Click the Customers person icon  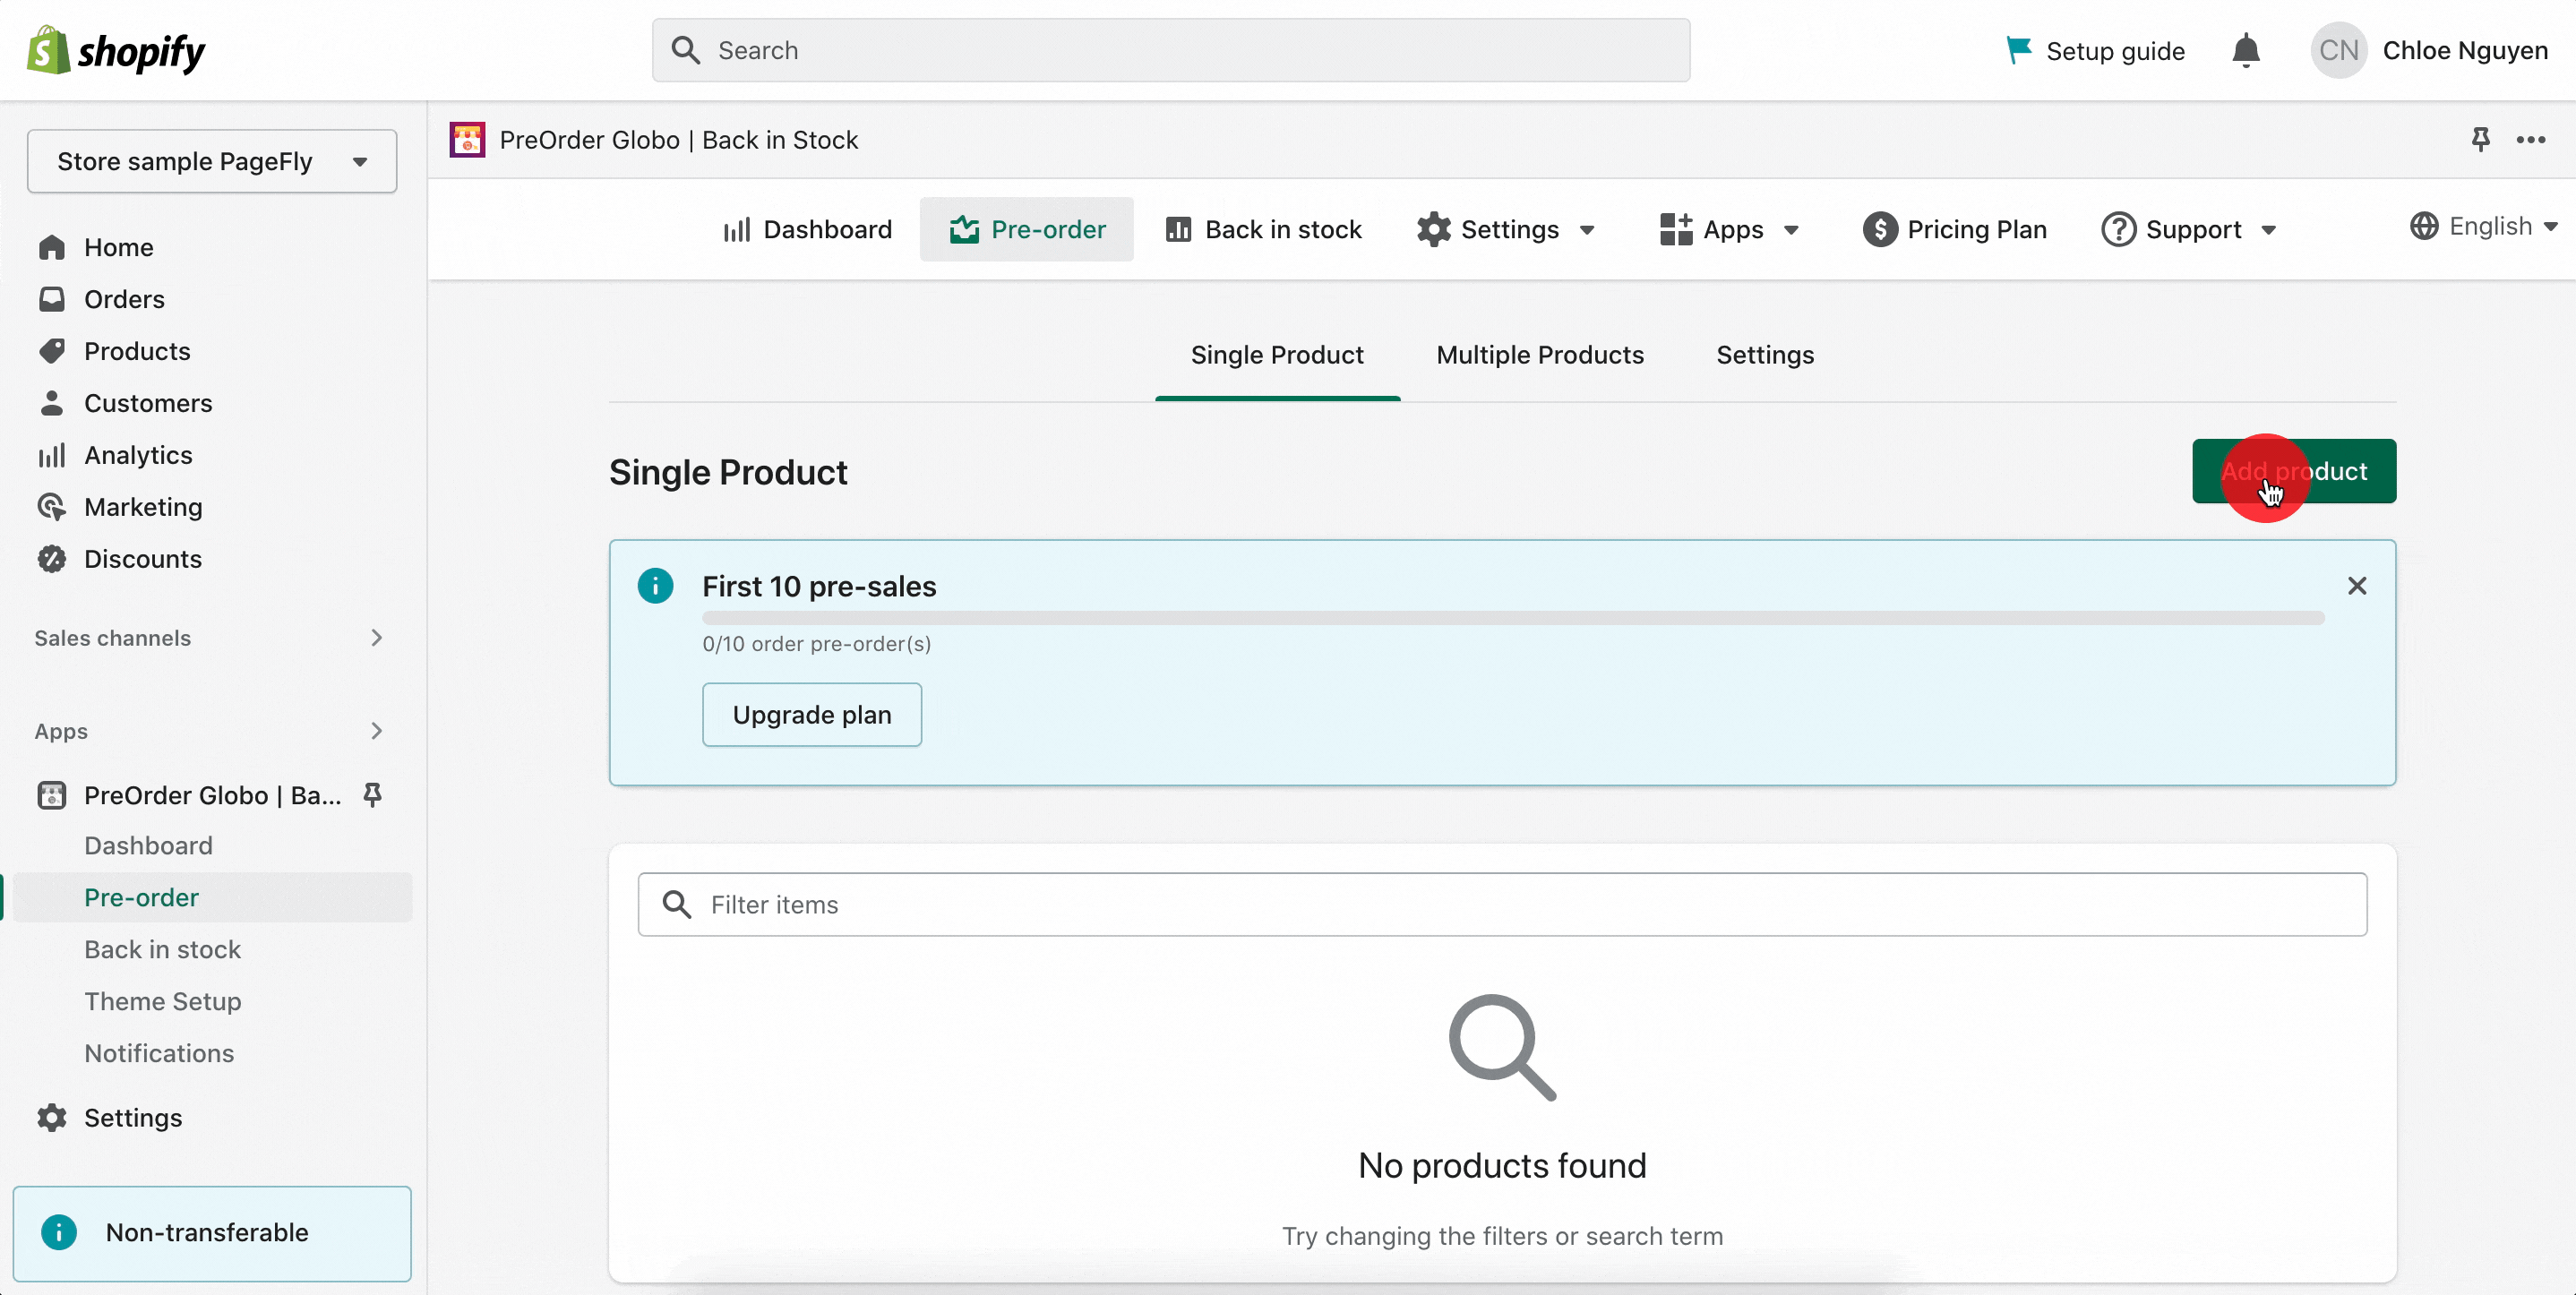pos(52,403)
